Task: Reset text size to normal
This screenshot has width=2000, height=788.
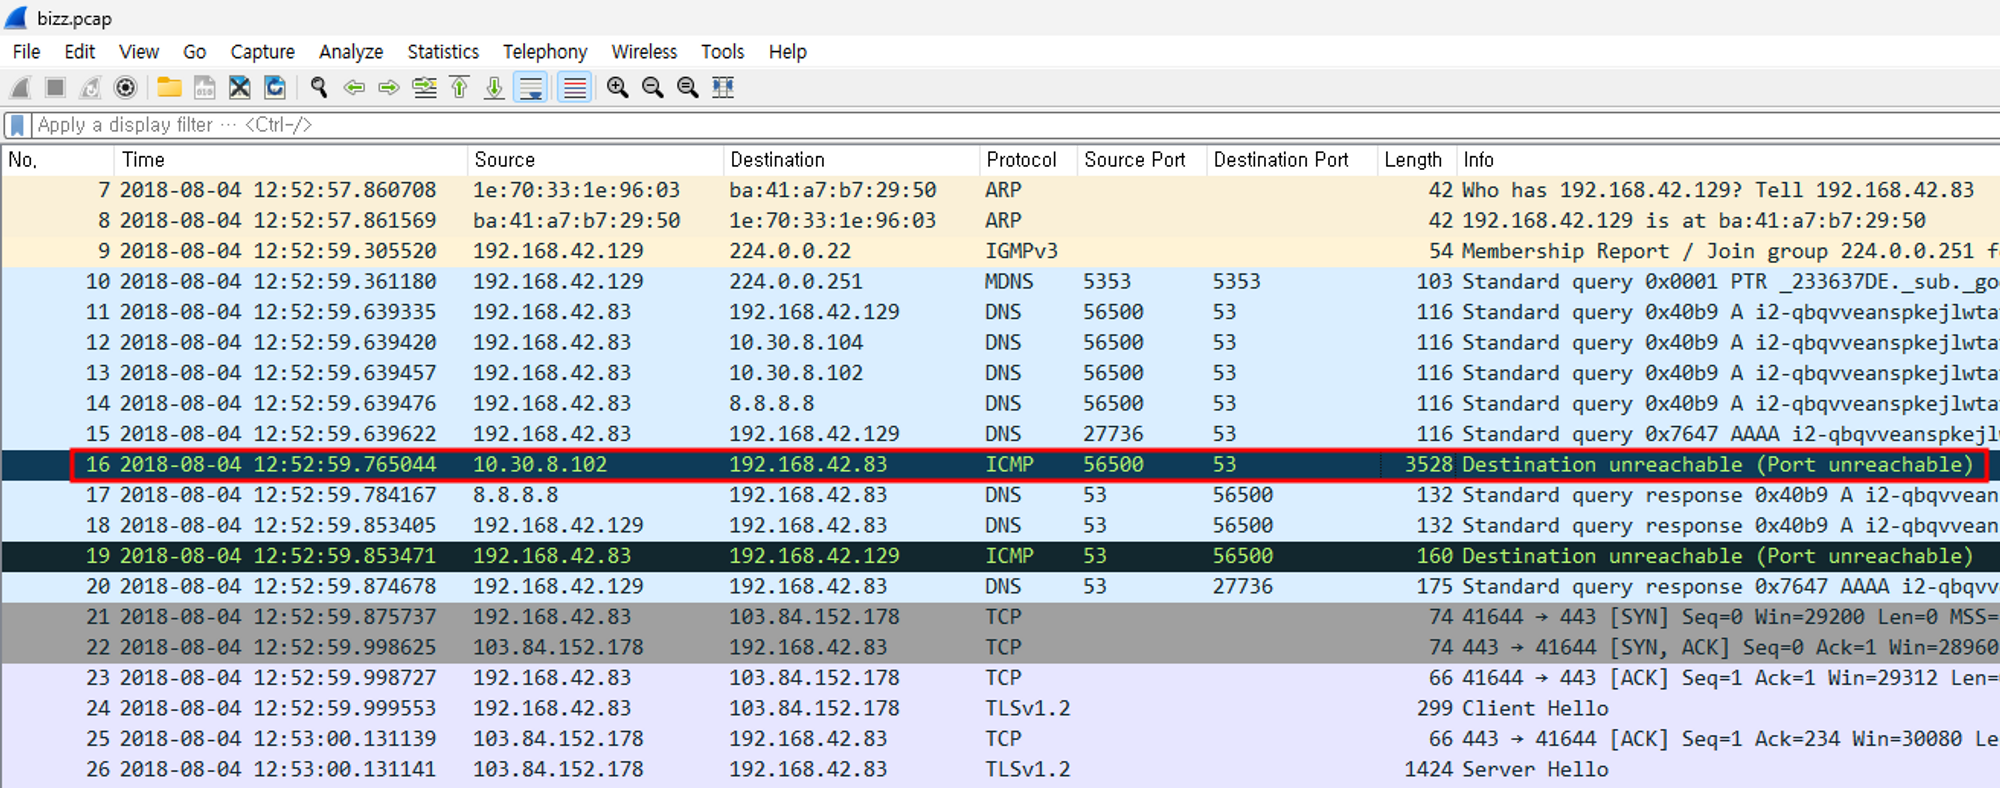Action: click(688, 88)
